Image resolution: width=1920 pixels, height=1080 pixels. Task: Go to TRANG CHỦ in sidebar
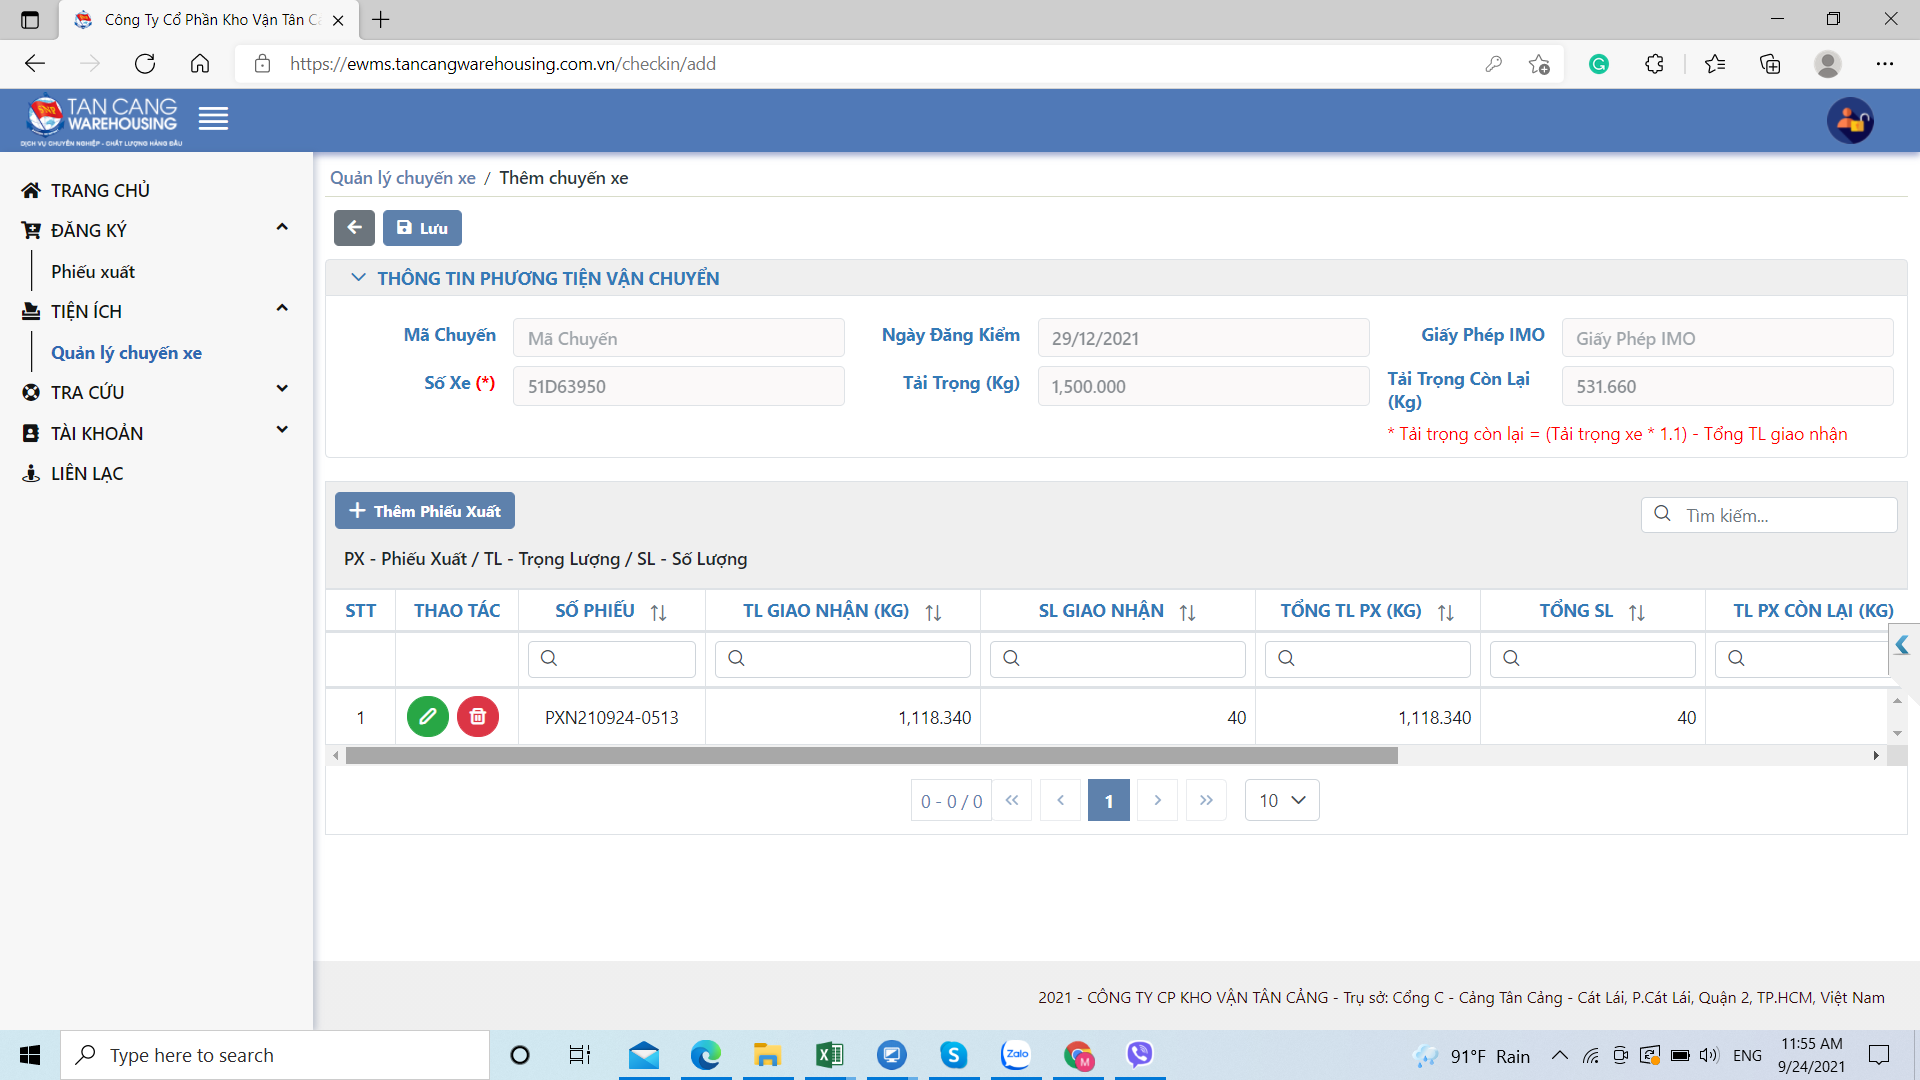tap(100, 190)
